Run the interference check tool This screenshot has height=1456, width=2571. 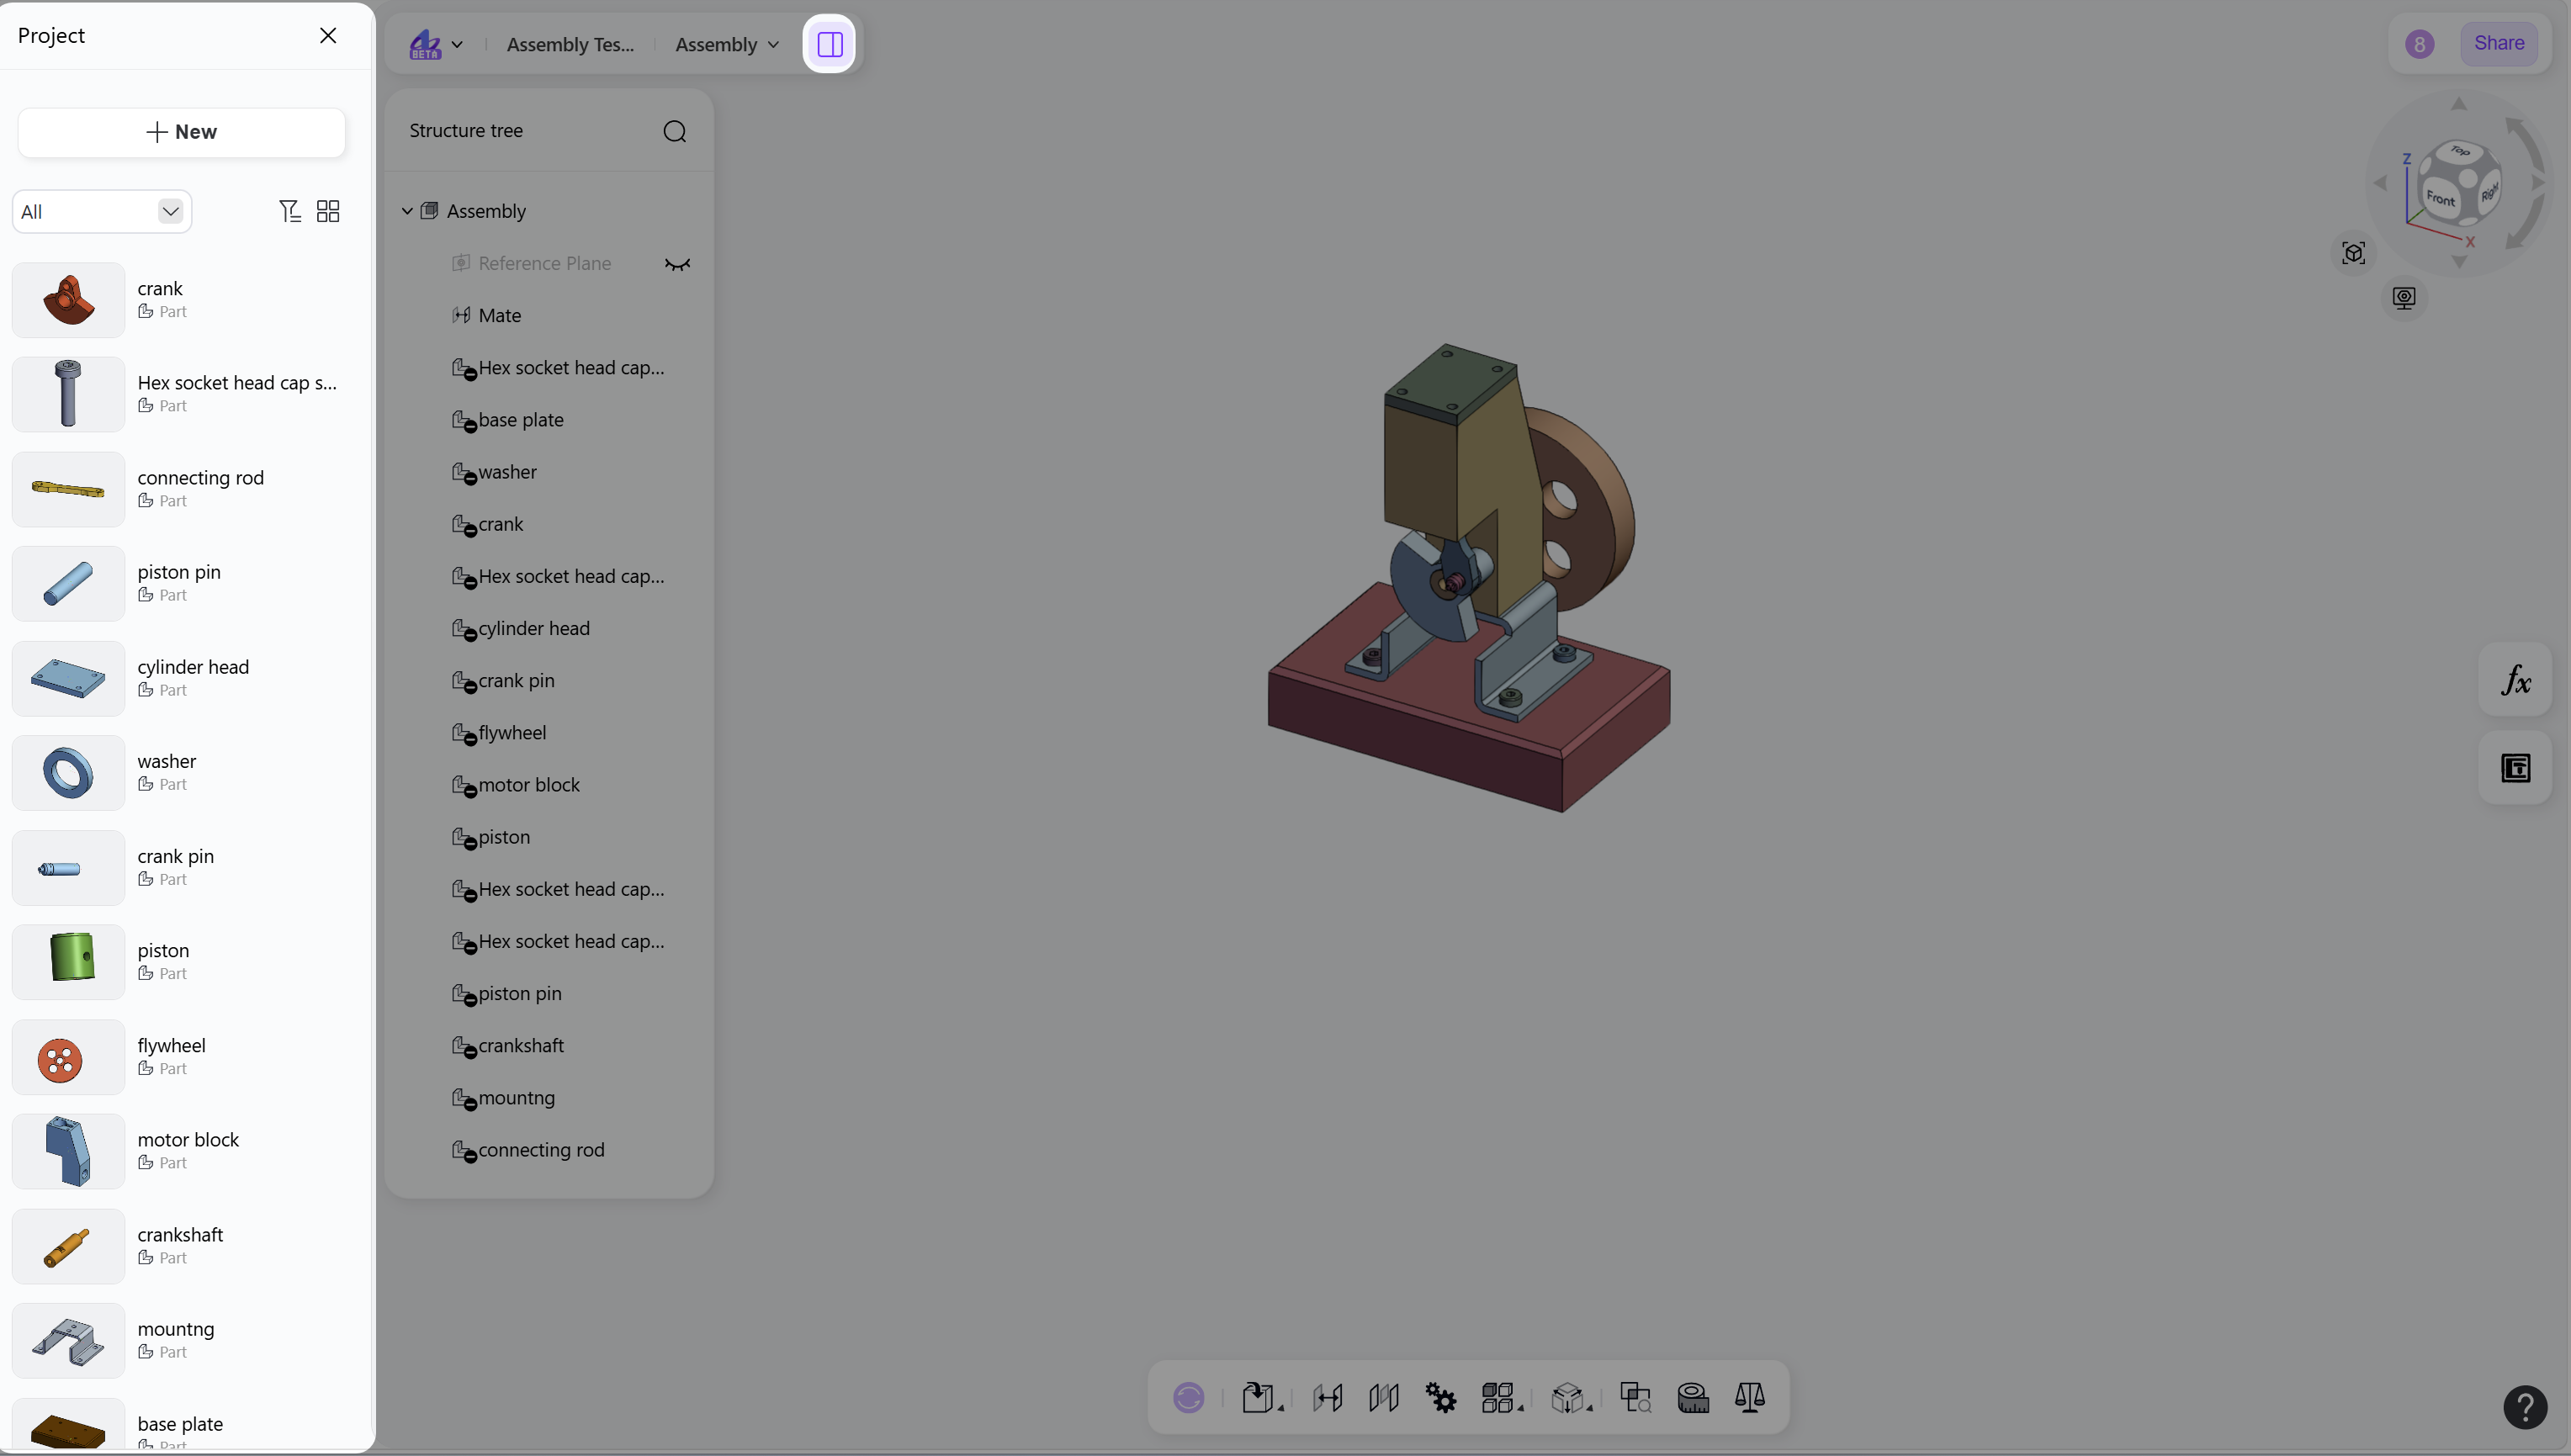point(1636,1397)
